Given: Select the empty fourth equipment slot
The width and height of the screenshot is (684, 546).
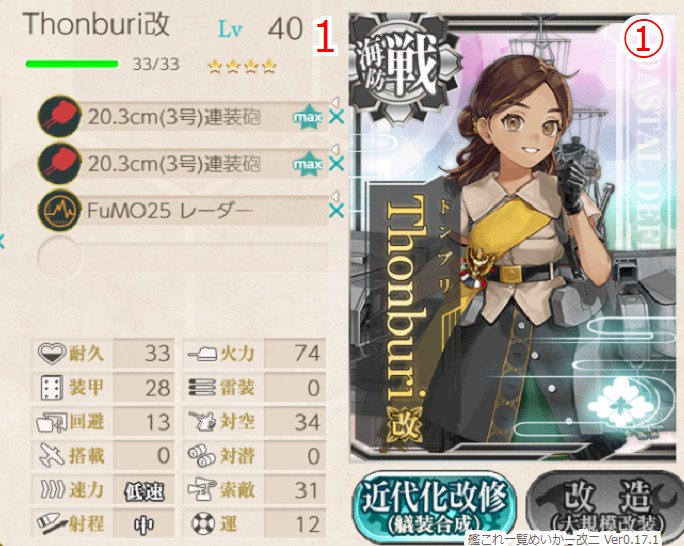Looking at the screenshot, I should pos(183,257).
